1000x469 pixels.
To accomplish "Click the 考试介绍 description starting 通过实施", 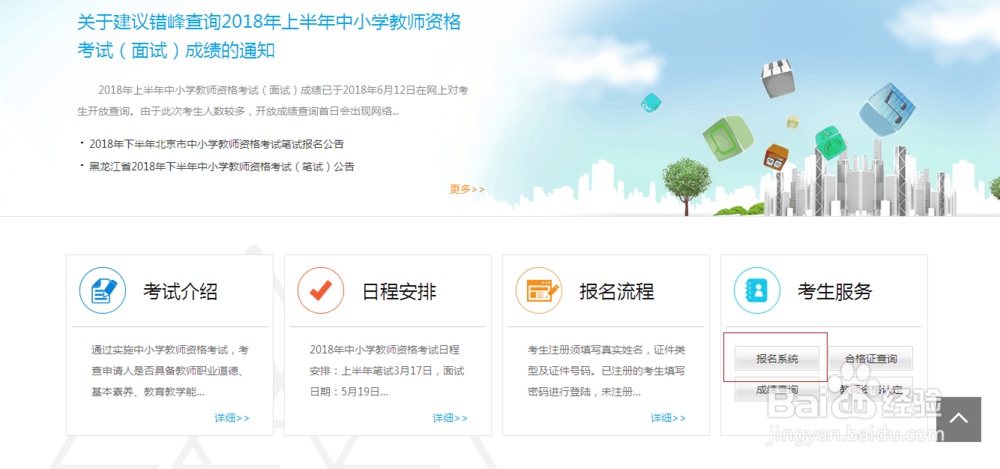I will (x=170, y=371).
